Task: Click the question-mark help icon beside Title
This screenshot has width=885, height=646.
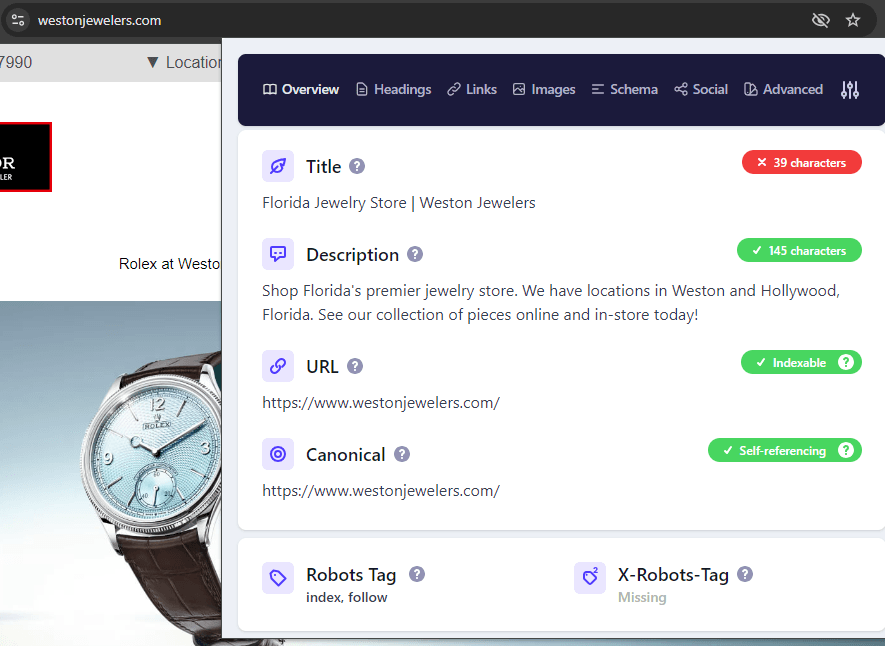Action: pos(355,167)
